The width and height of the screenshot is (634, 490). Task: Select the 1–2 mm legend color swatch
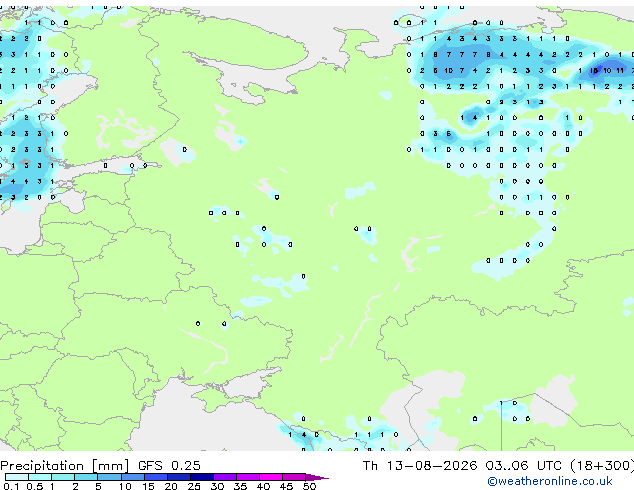pos(63,477)
